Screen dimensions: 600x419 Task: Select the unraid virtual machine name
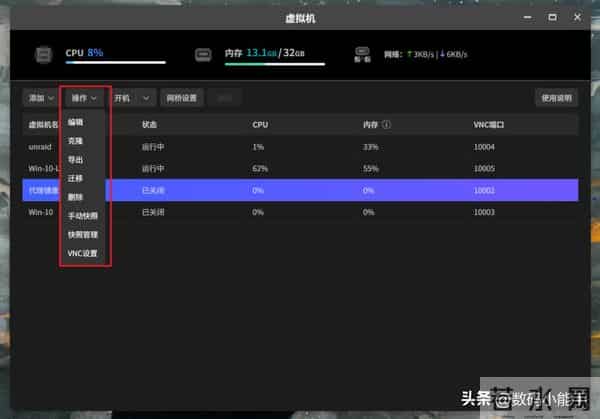(40, 147)
